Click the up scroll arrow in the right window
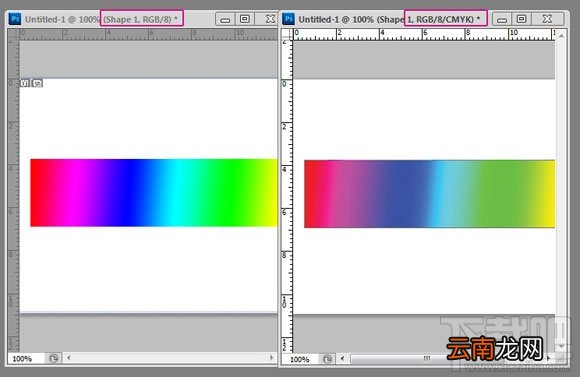This screenshot has height=377, width=580. [x=561, y=36]
